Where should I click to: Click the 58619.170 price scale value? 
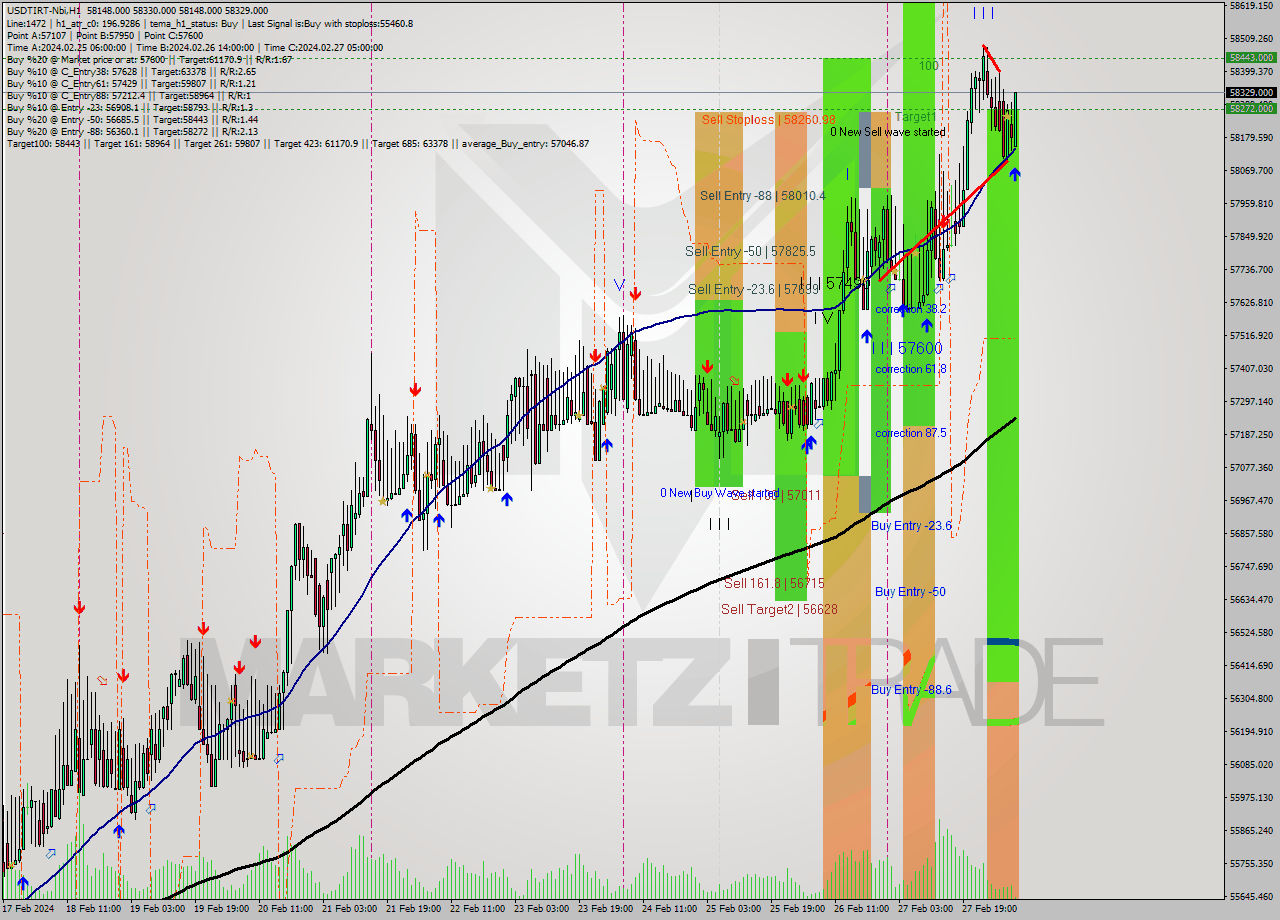[x=1251, y=6]
